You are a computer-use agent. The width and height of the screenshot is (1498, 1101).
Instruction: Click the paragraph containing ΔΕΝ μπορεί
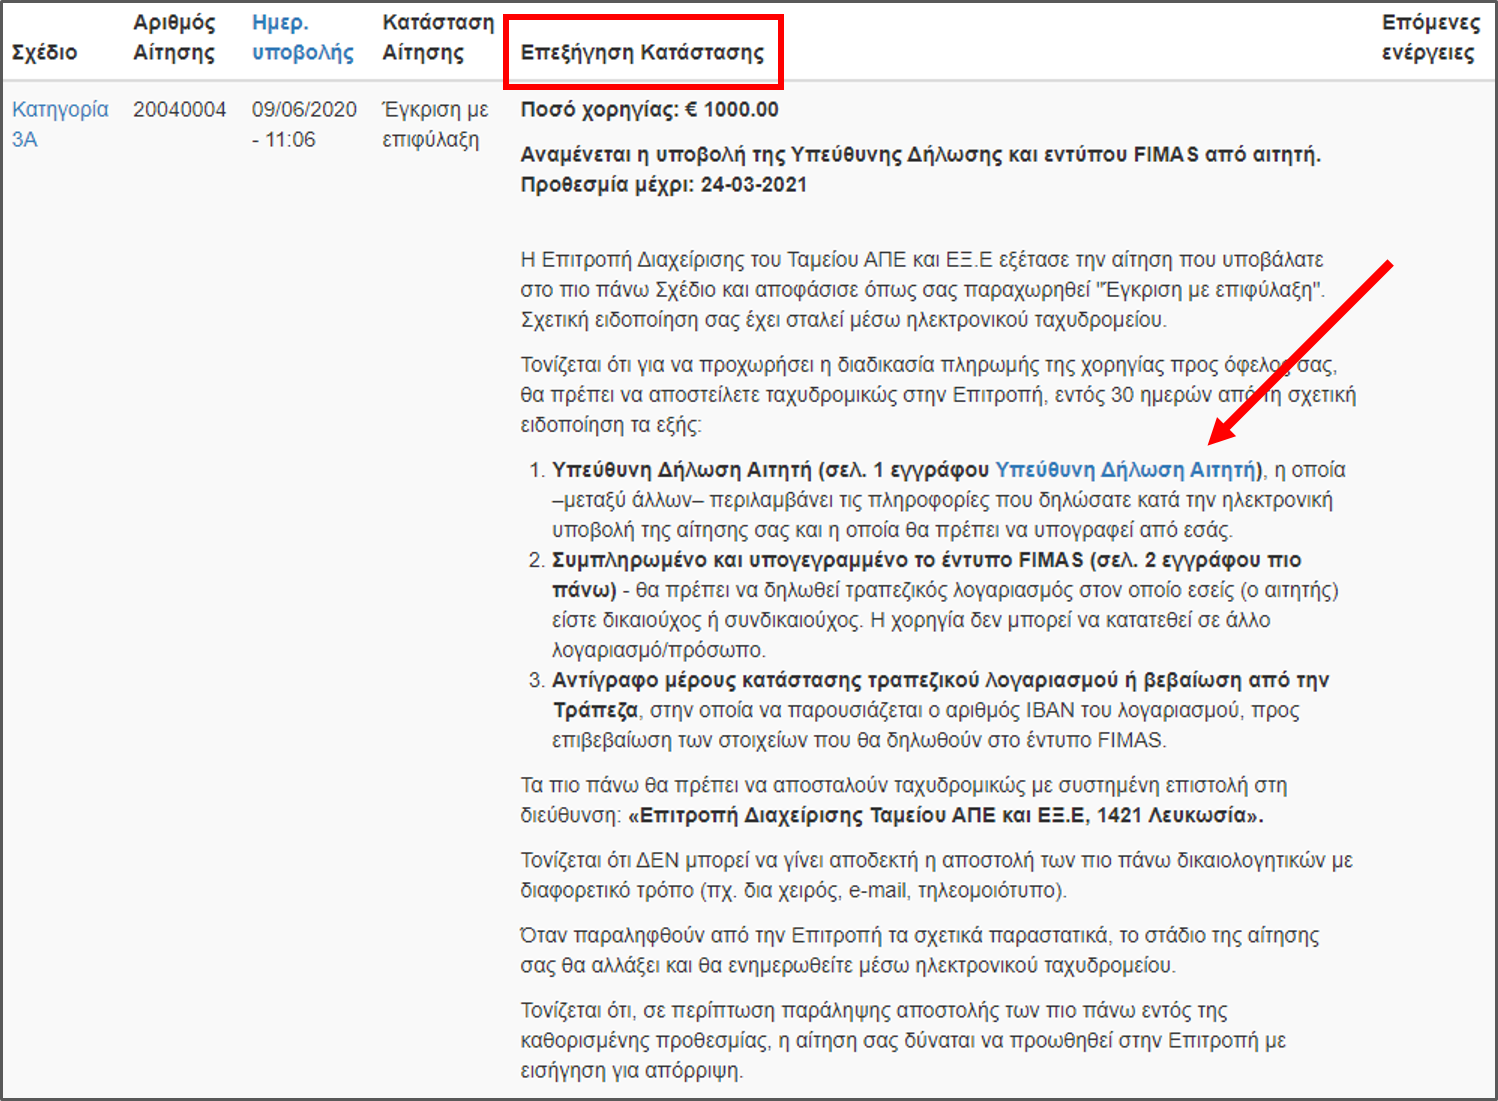tap(935, 875)
